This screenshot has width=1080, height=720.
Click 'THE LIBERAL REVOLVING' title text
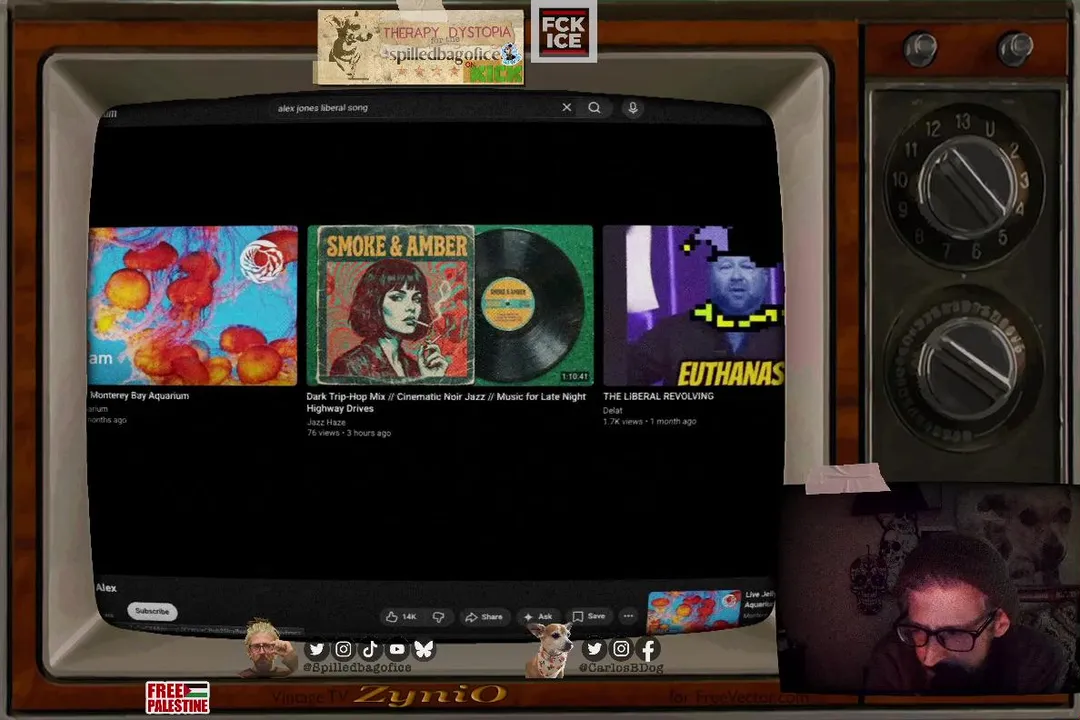click(x=658, y=396)
